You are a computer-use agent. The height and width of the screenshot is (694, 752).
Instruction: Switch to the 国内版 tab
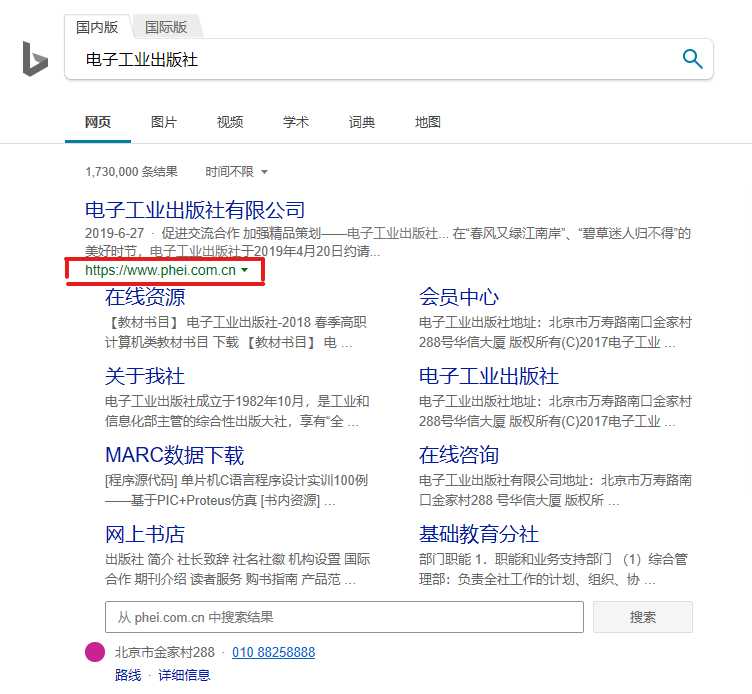click(x=97, y=27)
